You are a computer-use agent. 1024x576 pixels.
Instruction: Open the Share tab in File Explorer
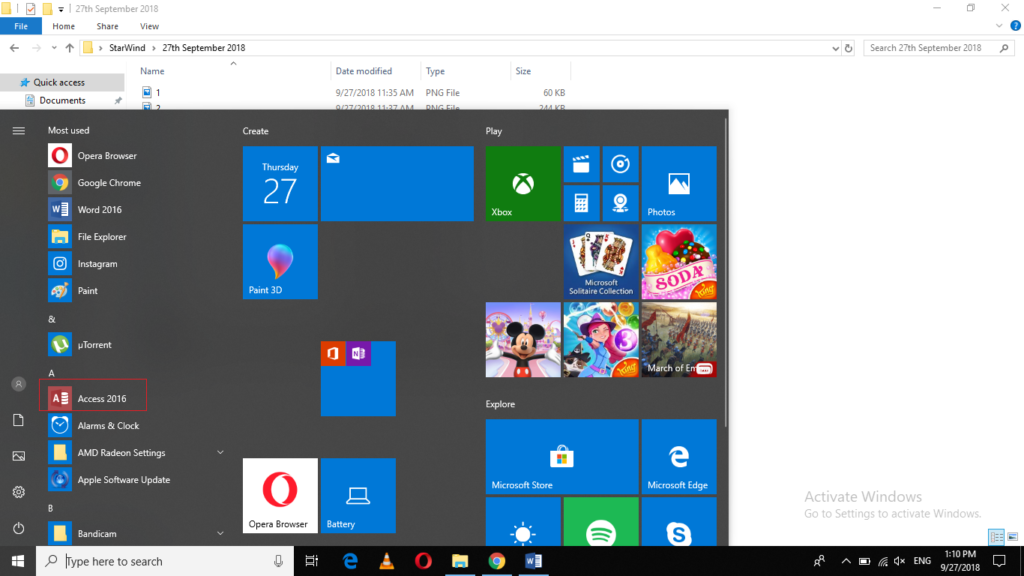point(106,26)
